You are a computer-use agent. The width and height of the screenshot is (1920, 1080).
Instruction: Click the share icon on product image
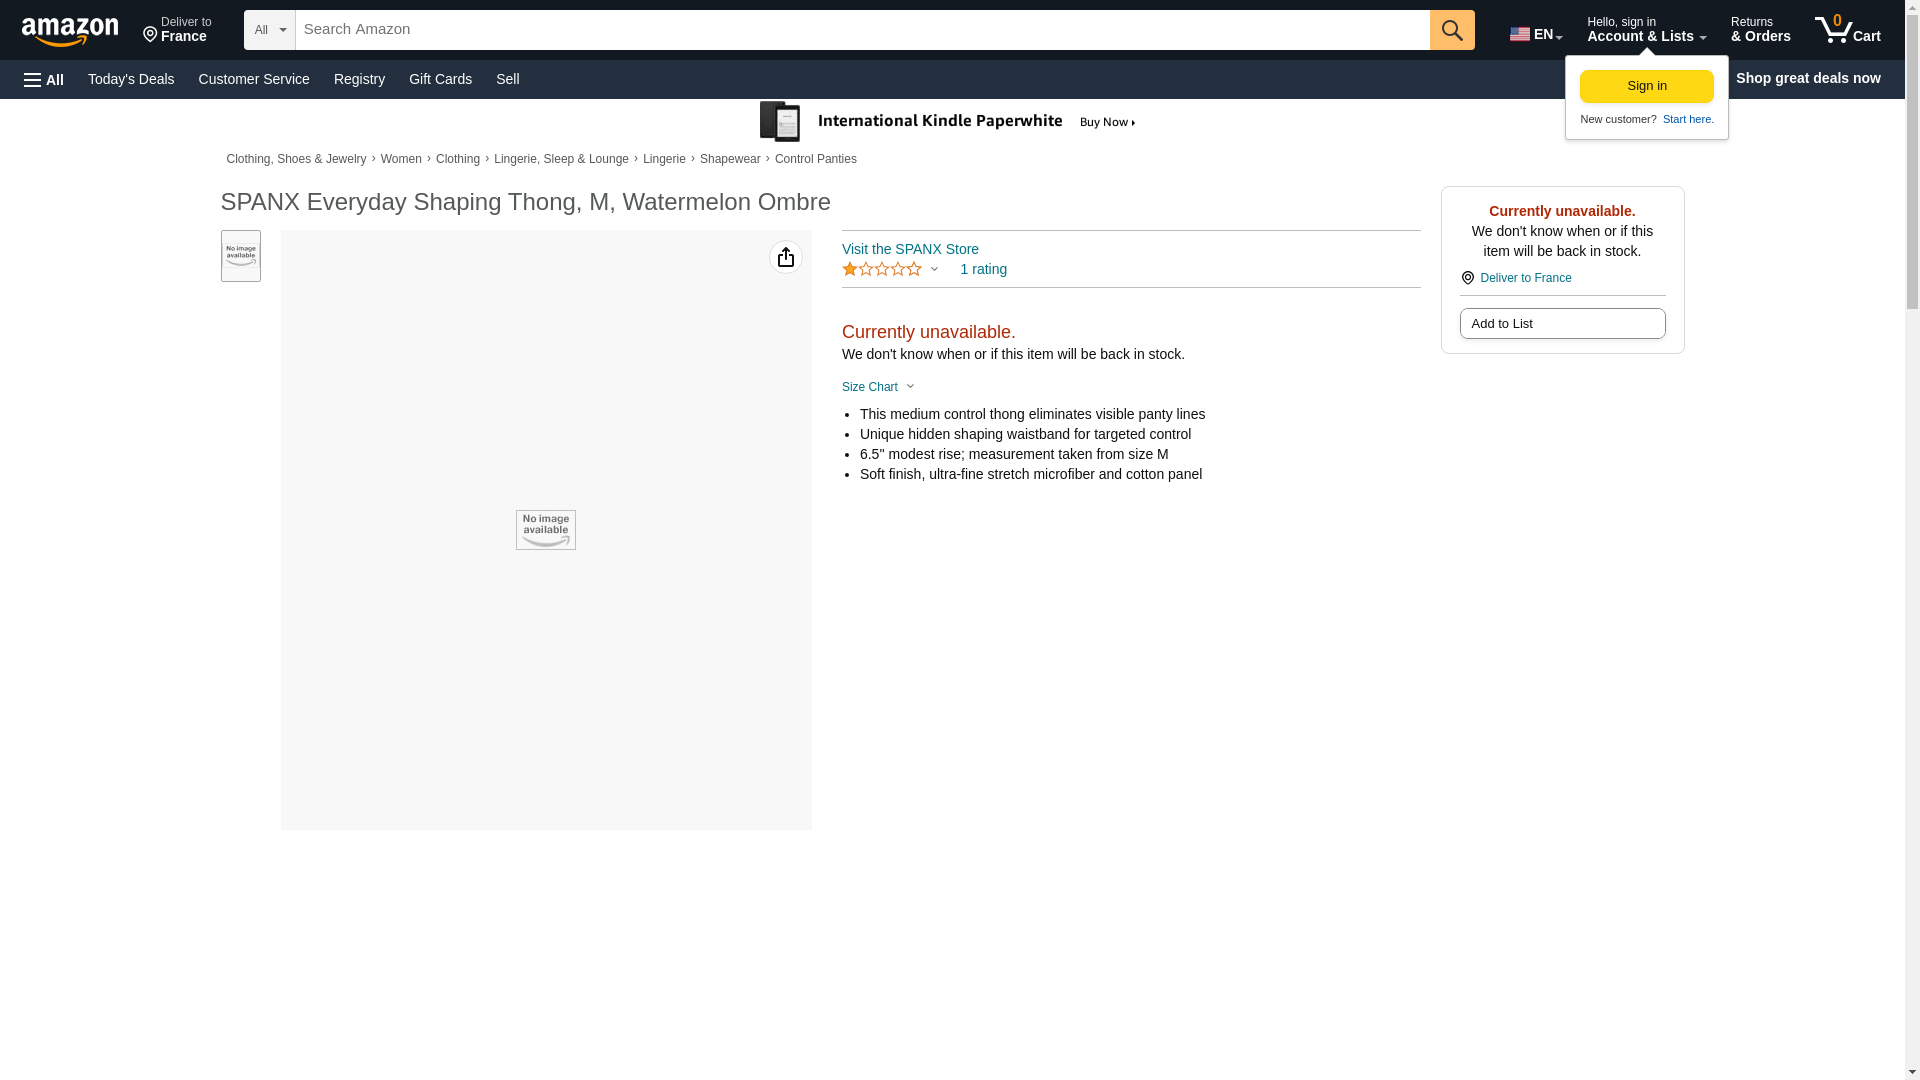click(785, 258)
